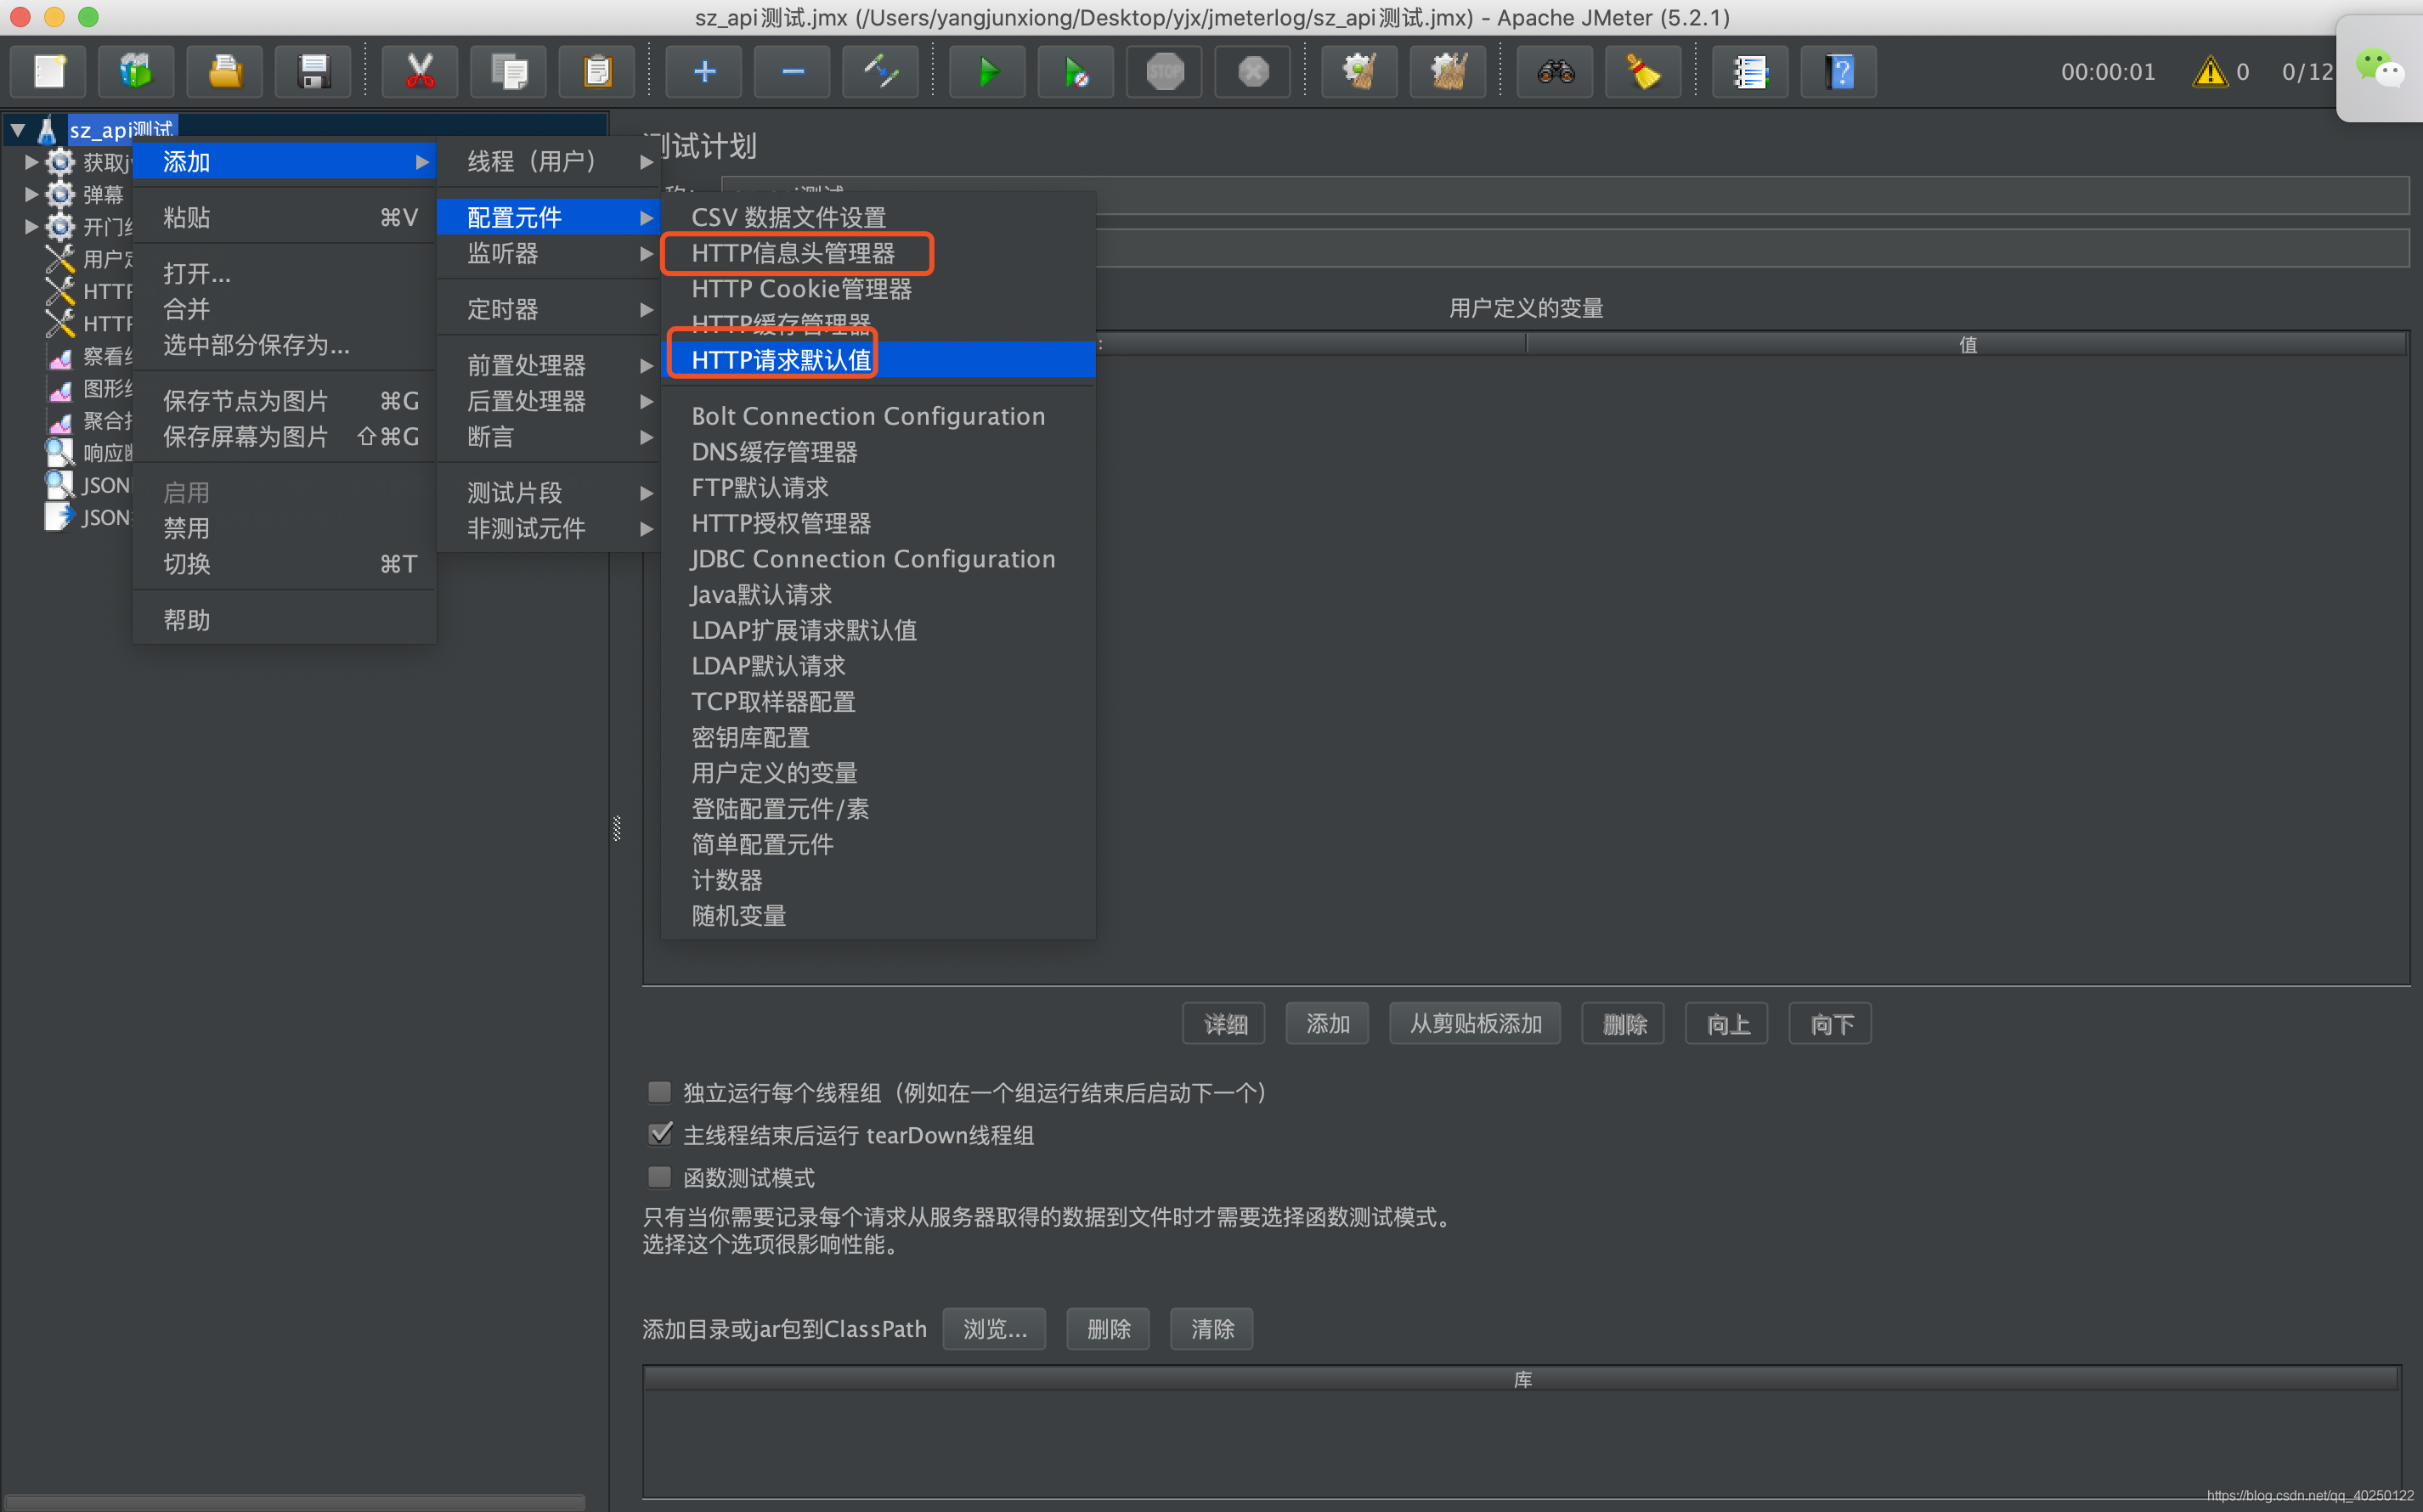Click the Cut scissors toolbar icon
2423x1512 pixels.
tap(420, 72)
